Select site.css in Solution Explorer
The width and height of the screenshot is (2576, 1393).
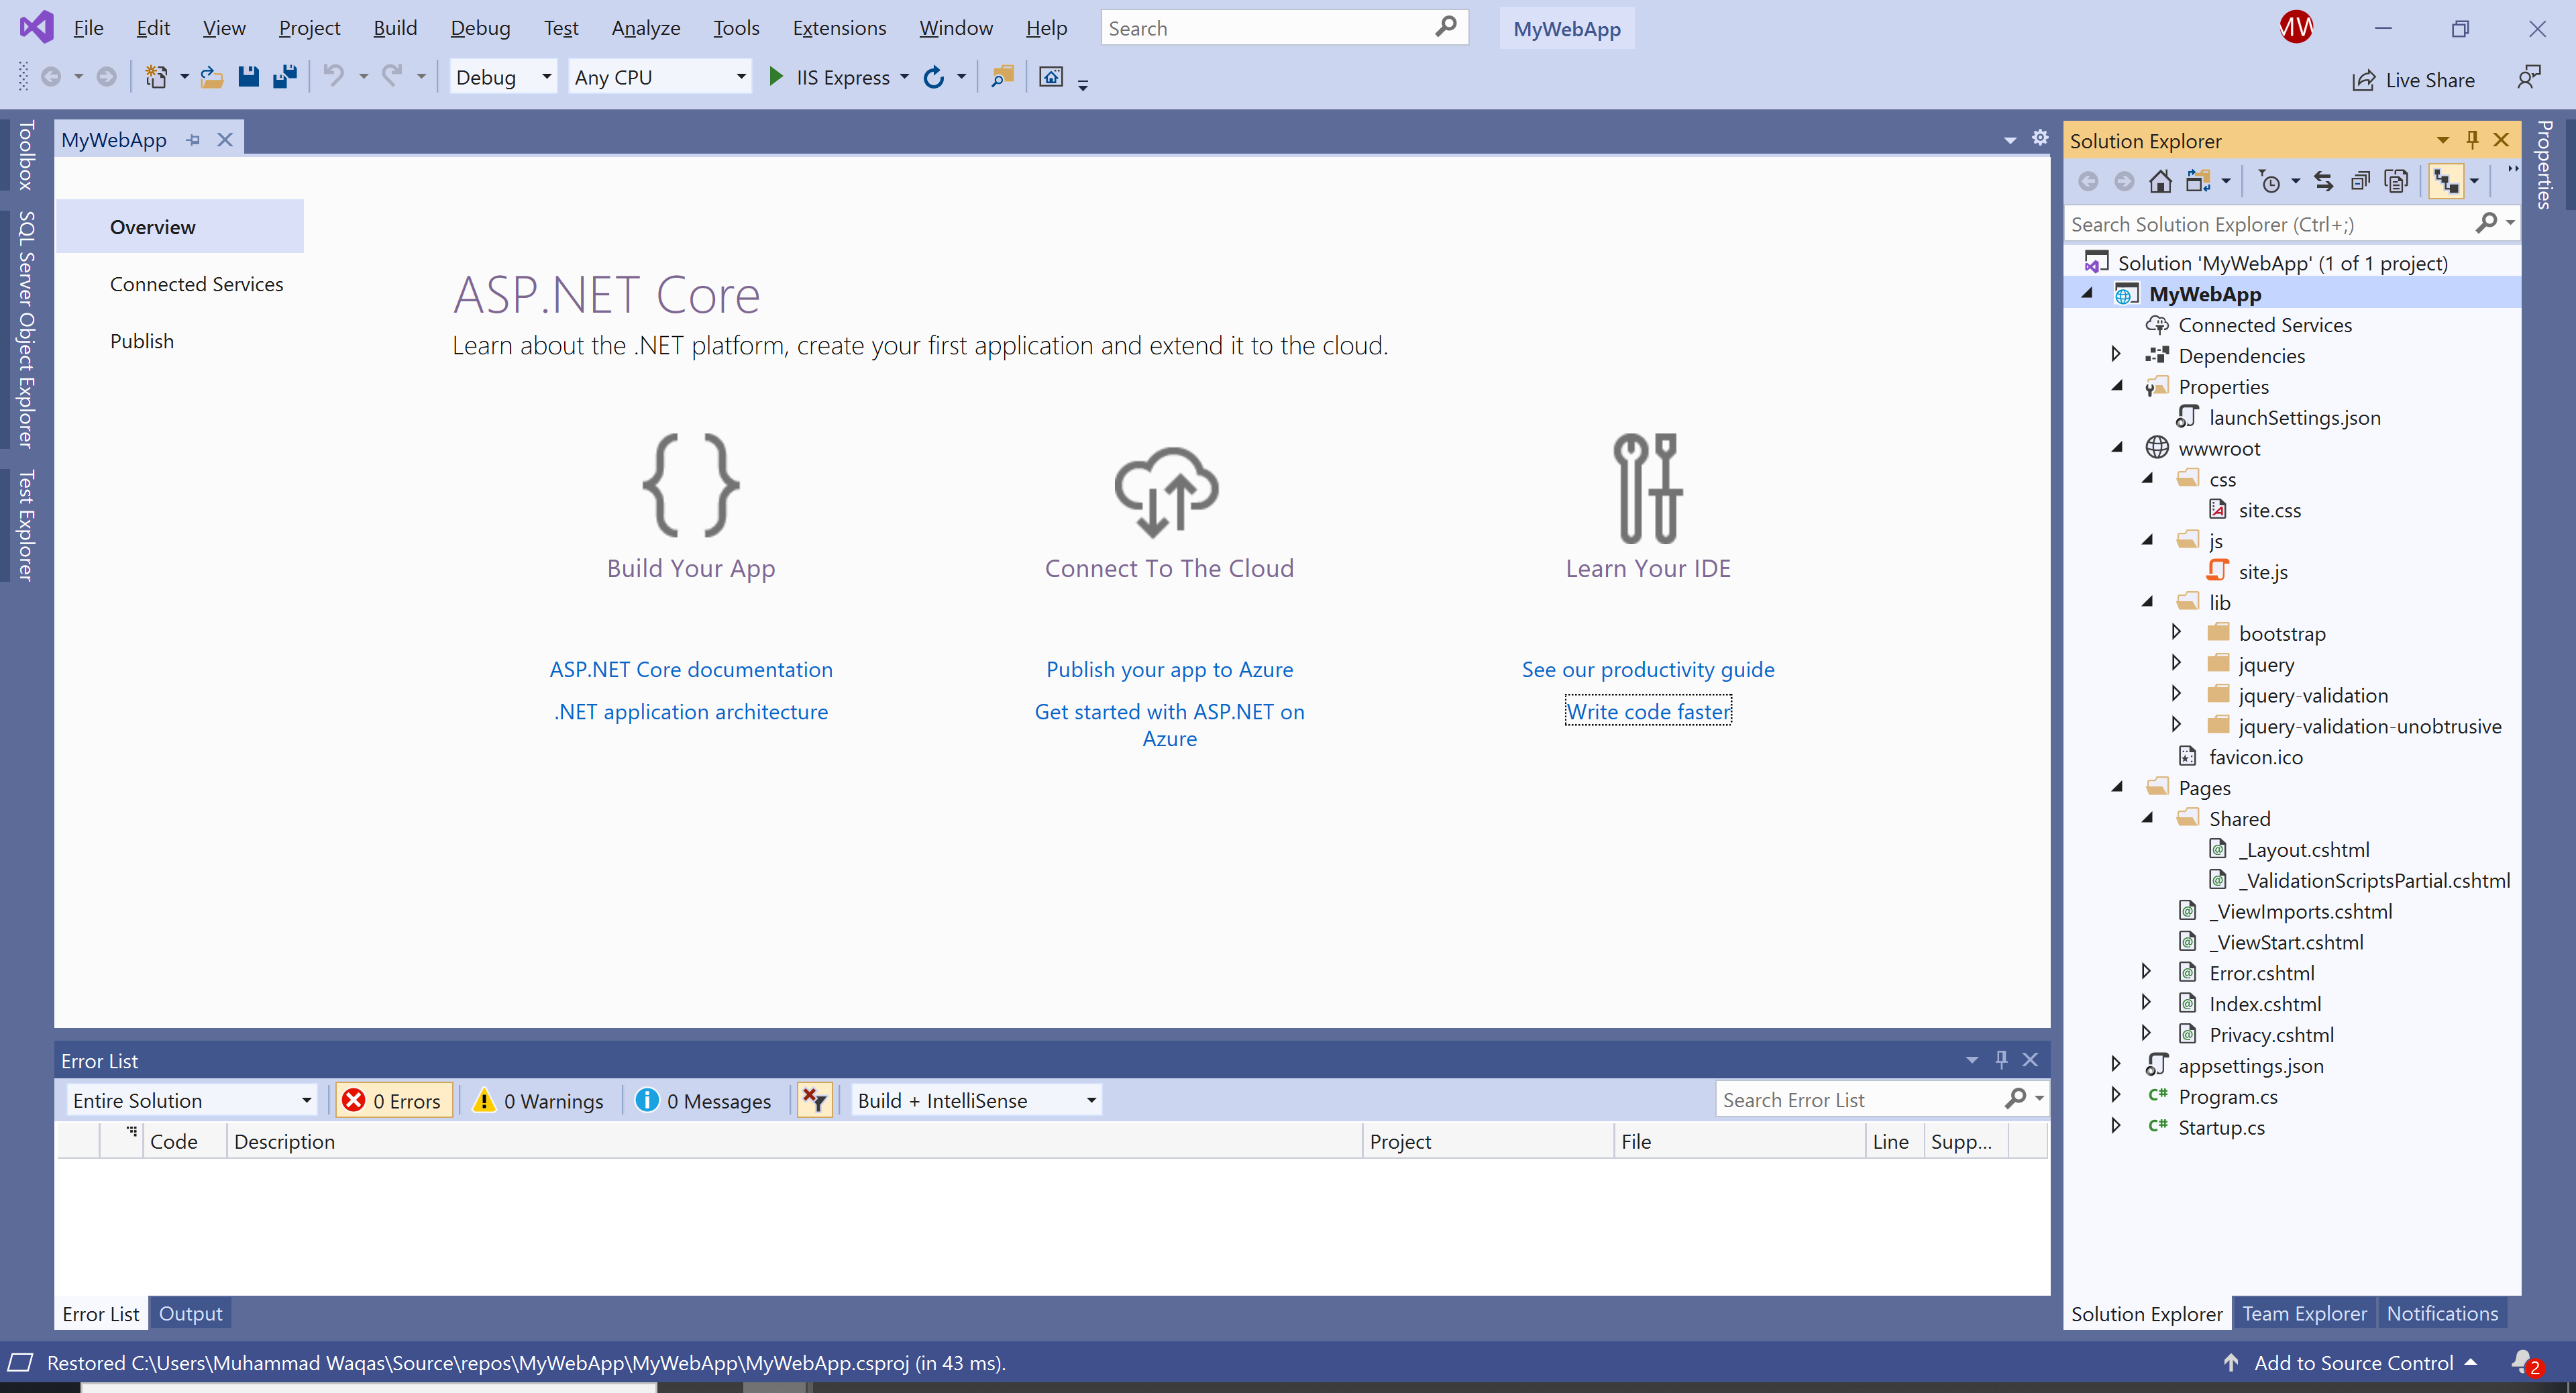click(x=2269, y=510)
